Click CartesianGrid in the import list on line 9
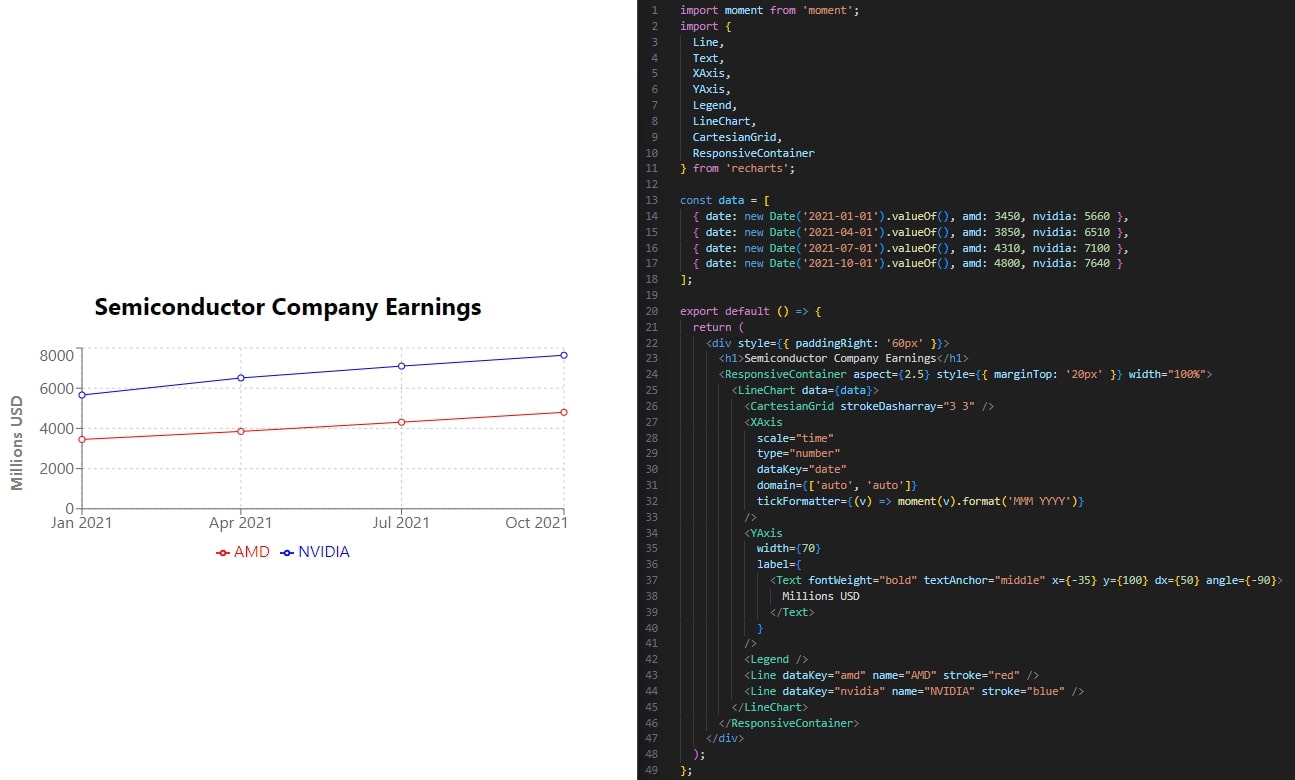The width and height of the screenshot is (1295, 780). coord(736,137)
